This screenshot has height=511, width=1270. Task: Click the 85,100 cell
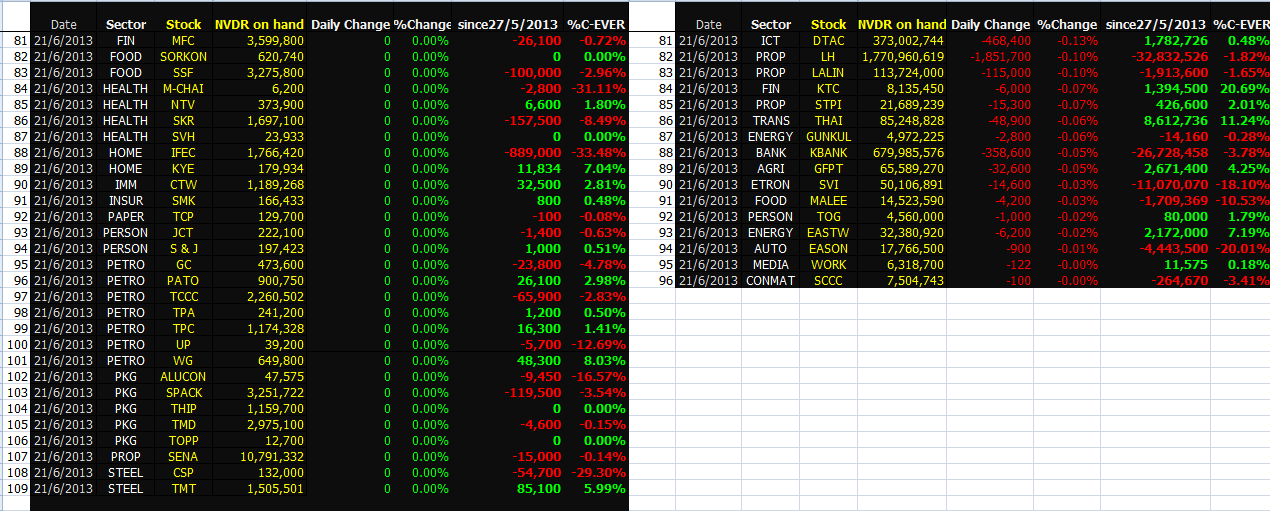[x=509, y=489]
